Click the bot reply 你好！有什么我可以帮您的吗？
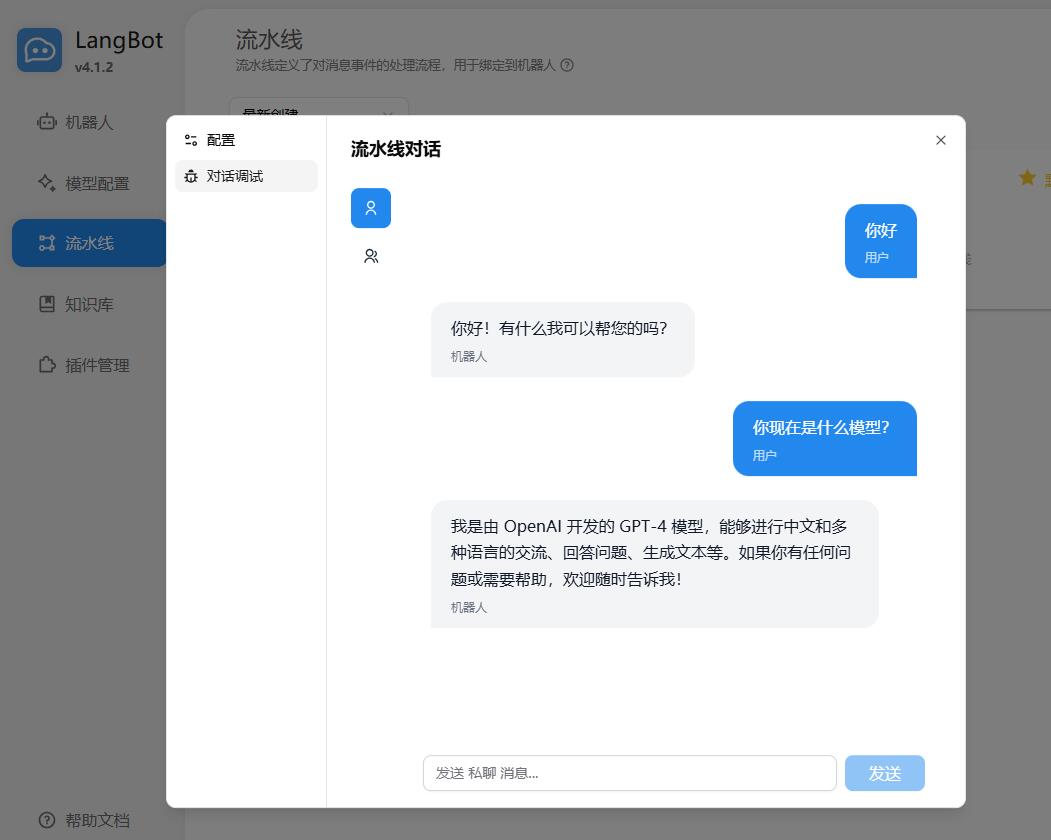 coord(562,339)
